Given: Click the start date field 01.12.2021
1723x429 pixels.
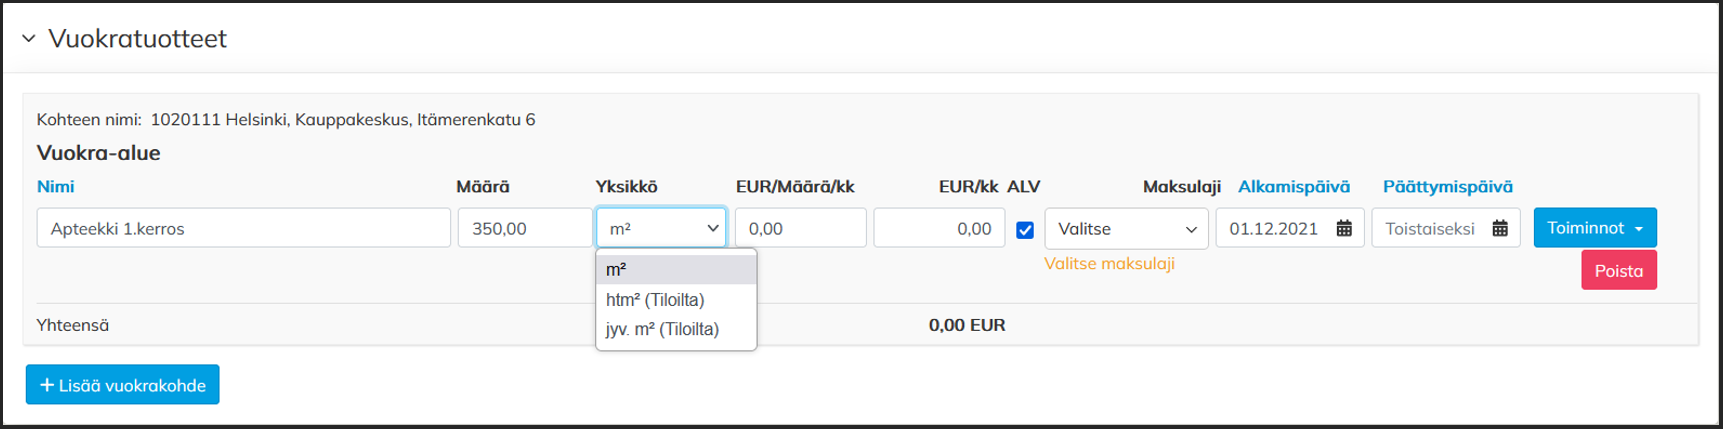Looking at the screenshot, I should tap(1275, 229).
